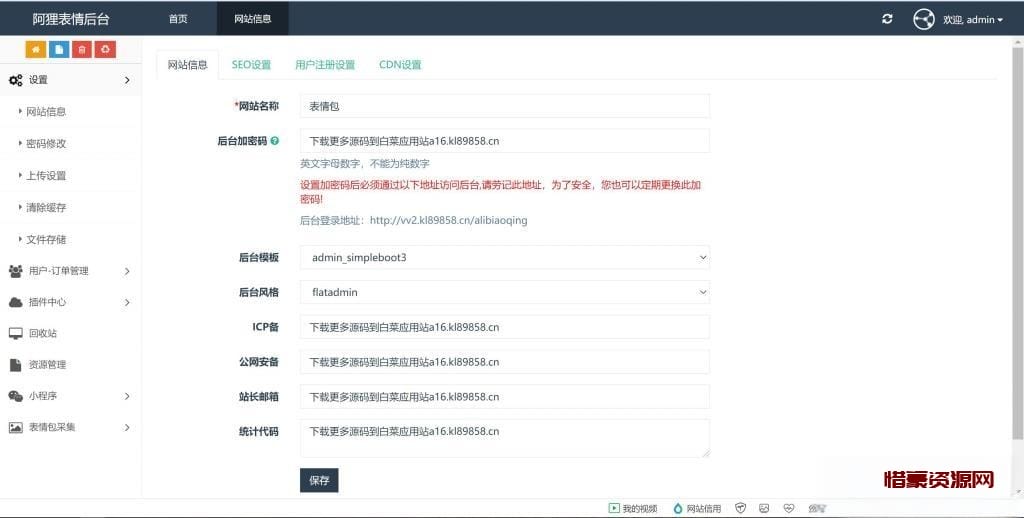Click the refresh icon in top bar

point(887,19)
